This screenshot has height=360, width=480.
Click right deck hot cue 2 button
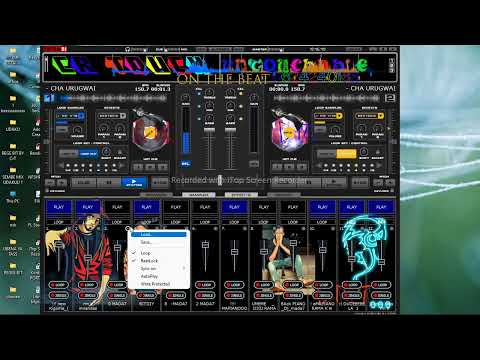[289, 167]
